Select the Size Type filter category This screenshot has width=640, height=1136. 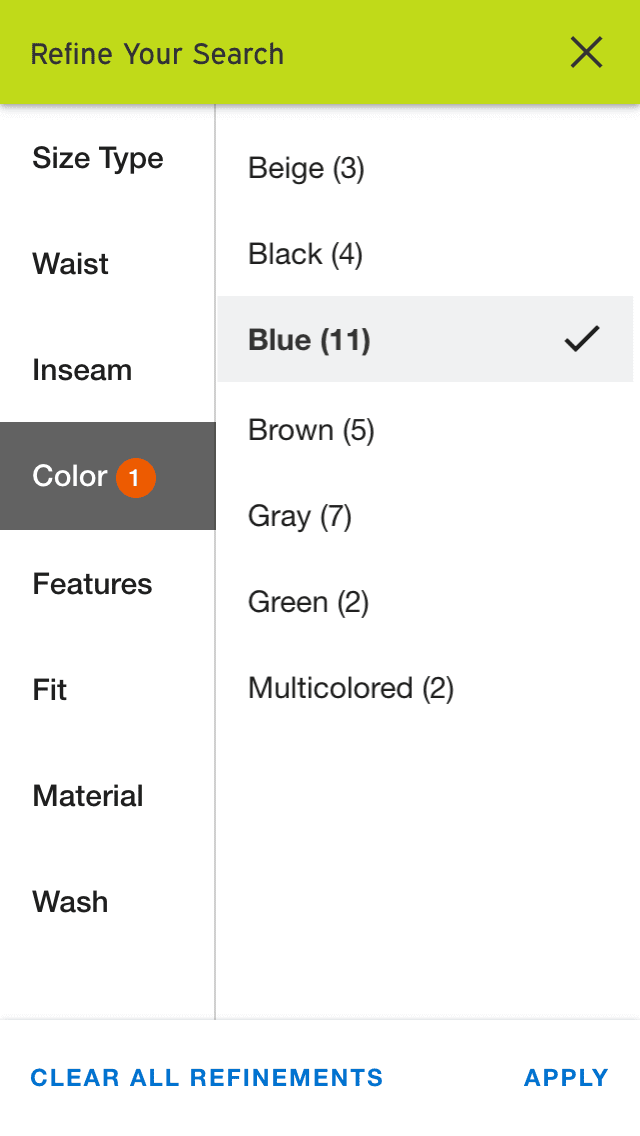[x=97, y=158]
